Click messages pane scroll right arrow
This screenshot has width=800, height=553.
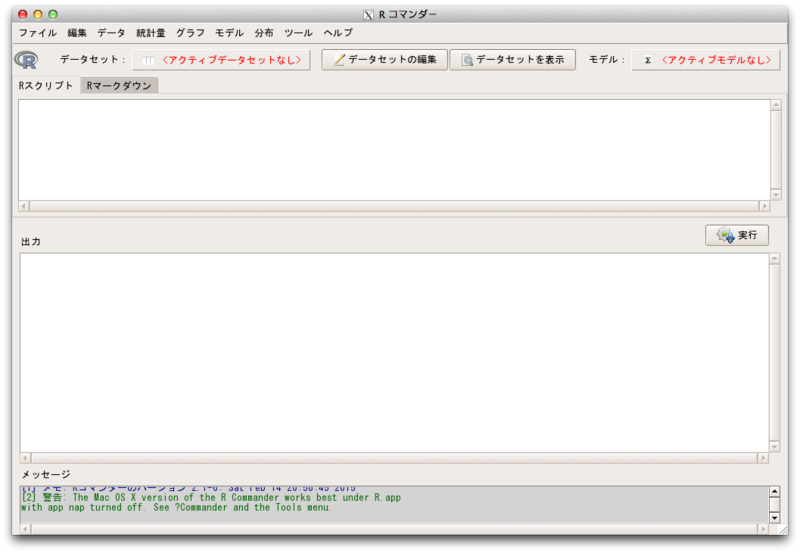pos(763,530)
